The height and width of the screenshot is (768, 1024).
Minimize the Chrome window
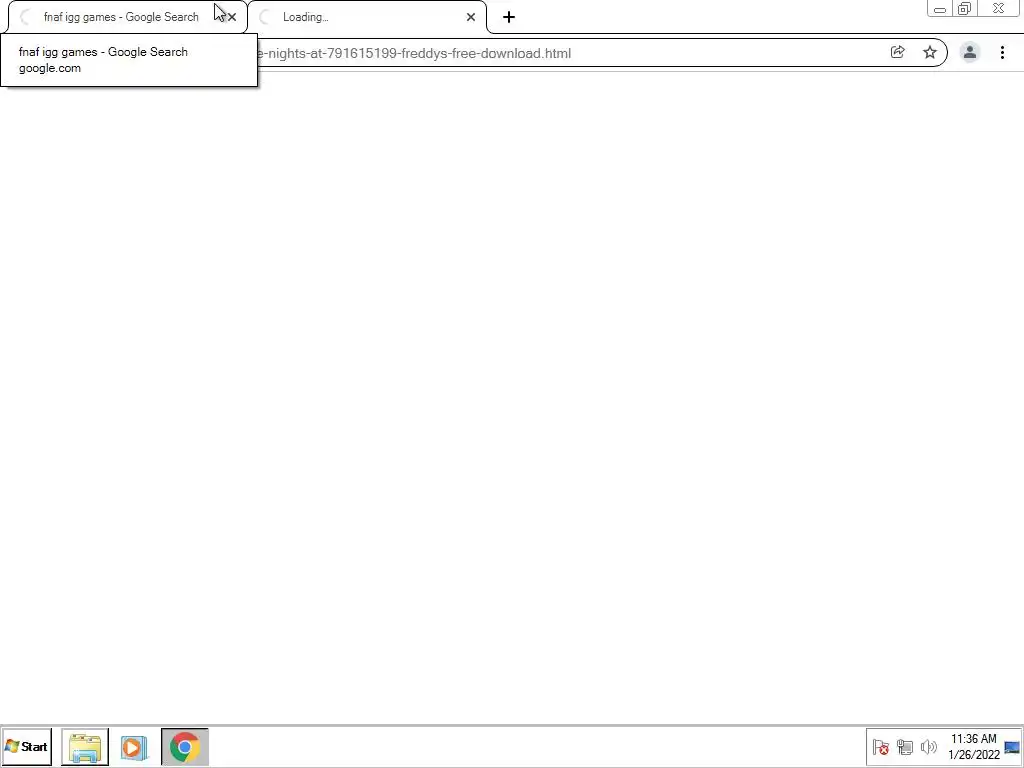pyautogui.click(x=940, y=8)
